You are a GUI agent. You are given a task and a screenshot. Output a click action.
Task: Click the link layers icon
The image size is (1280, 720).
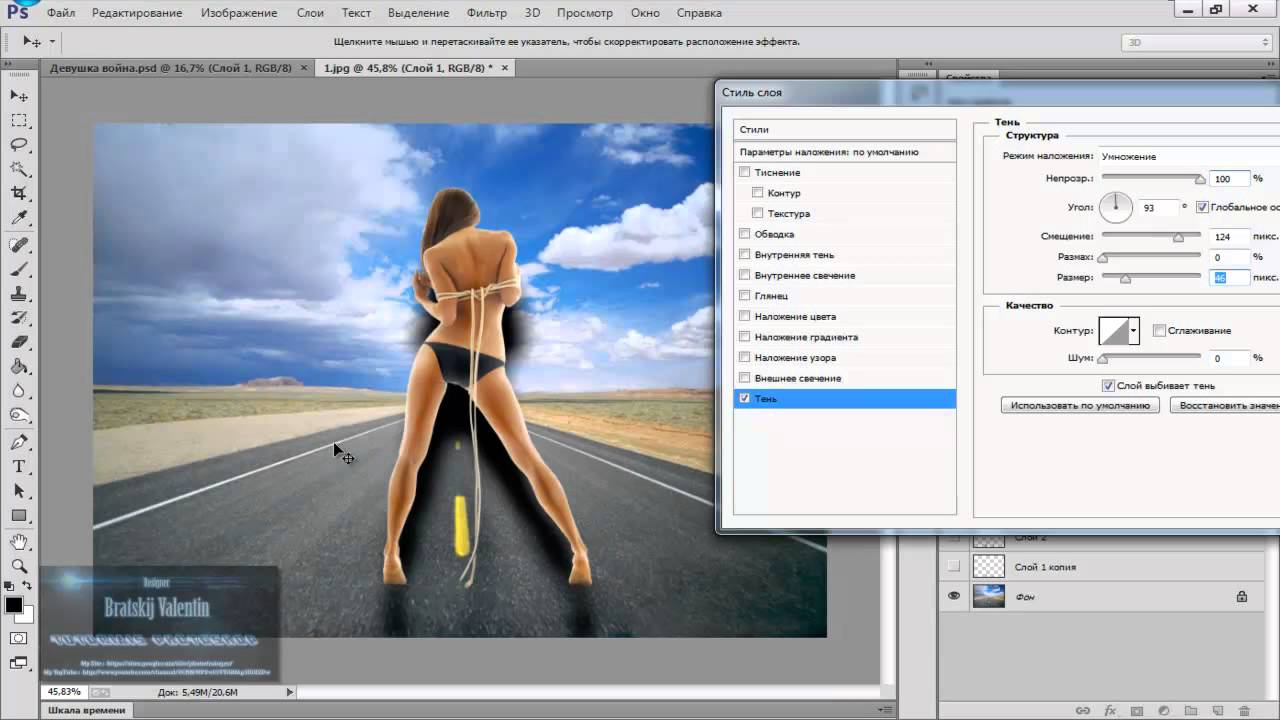pyautogui.click(x=1083, y=710)
